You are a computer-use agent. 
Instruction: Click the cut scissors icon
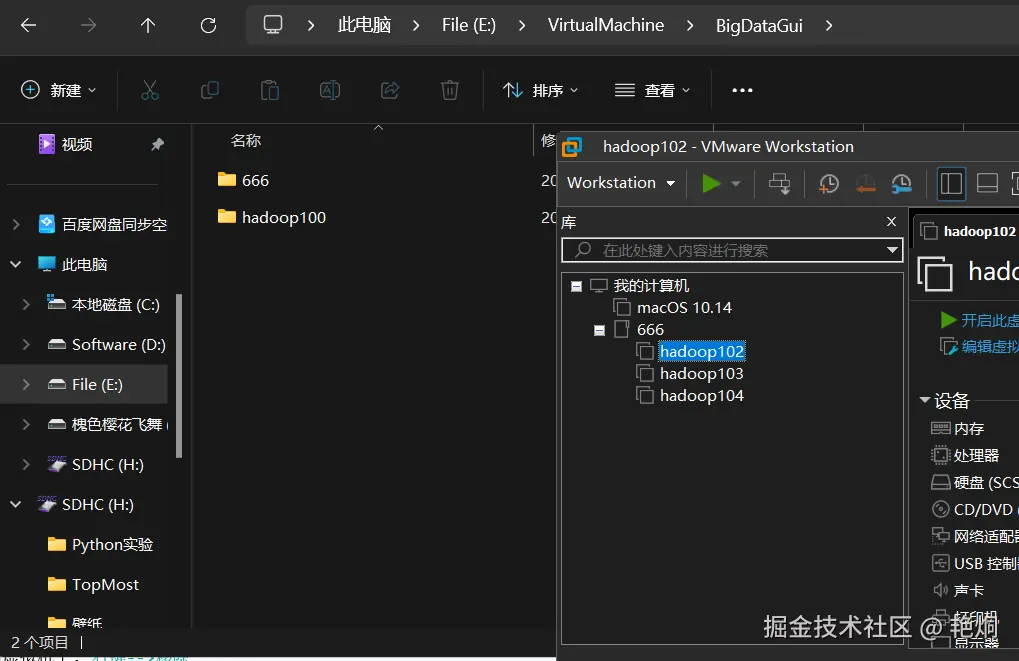[149, 90]
